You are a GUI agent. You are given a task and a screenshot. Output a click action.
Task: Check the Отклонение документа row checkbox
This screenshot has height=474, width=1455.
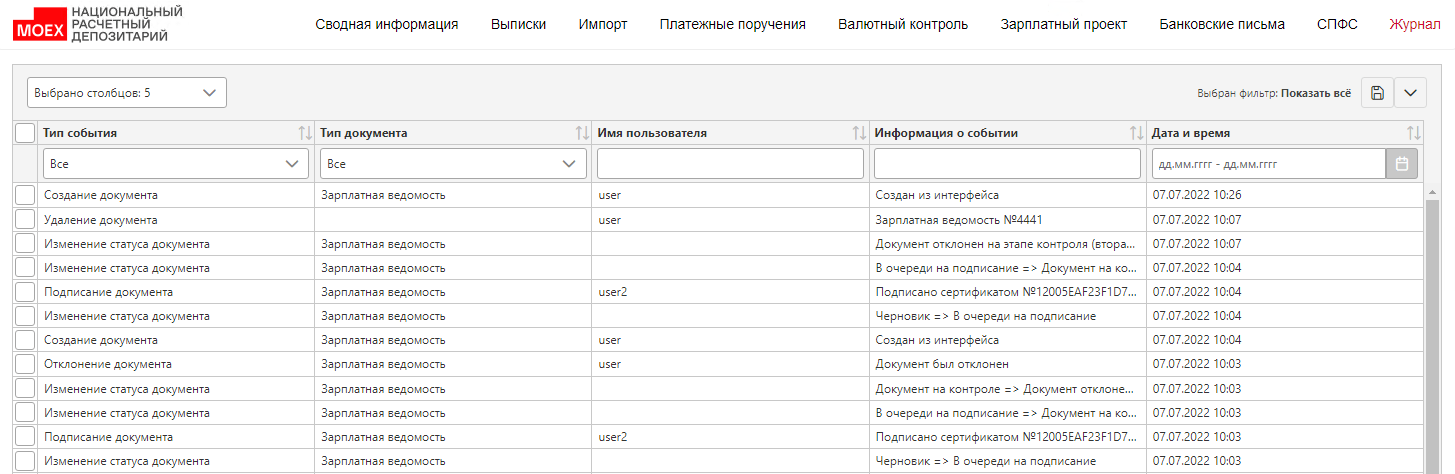25,364
